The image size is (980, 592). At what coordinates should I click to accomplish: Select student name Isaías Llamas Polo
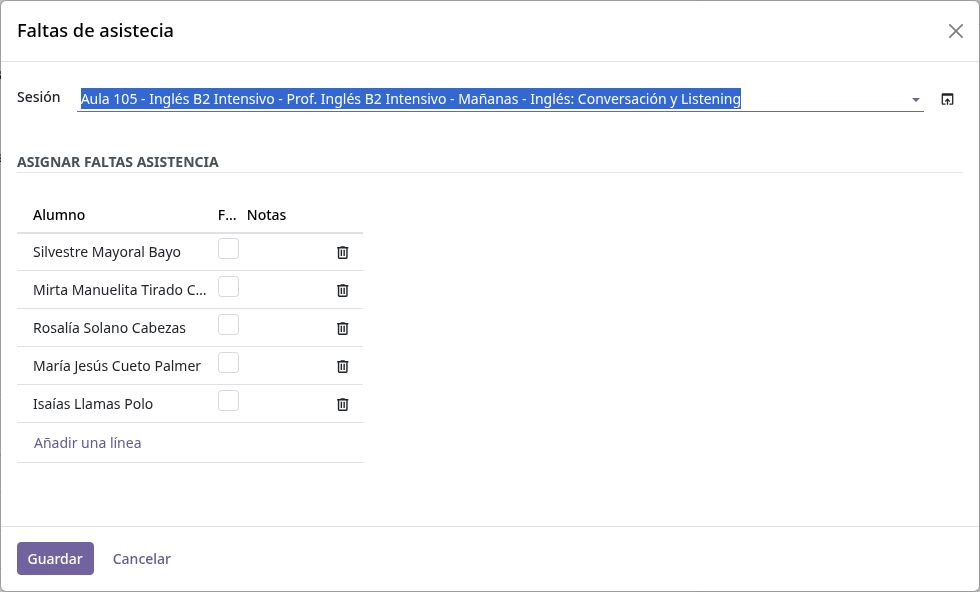click(x=93, y=404)
